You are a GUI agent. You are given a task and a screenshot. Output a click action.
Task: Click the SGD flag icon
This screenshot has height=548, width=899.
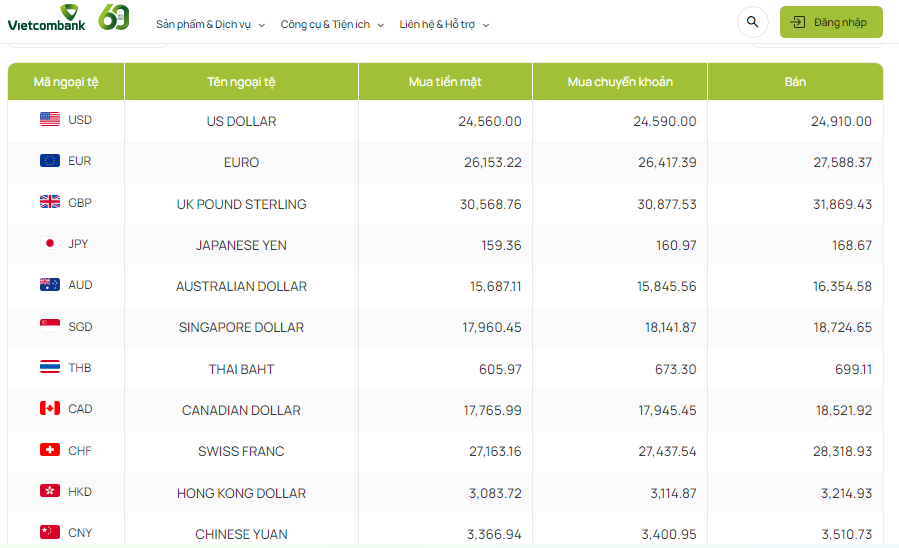click(50, 326)
